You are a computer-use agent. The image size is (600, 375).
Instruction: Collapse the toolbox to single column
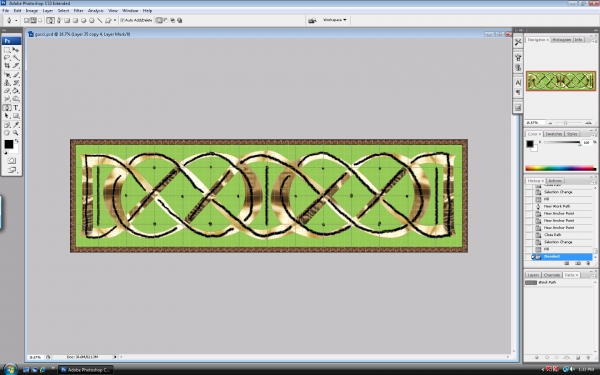(4, 30)
